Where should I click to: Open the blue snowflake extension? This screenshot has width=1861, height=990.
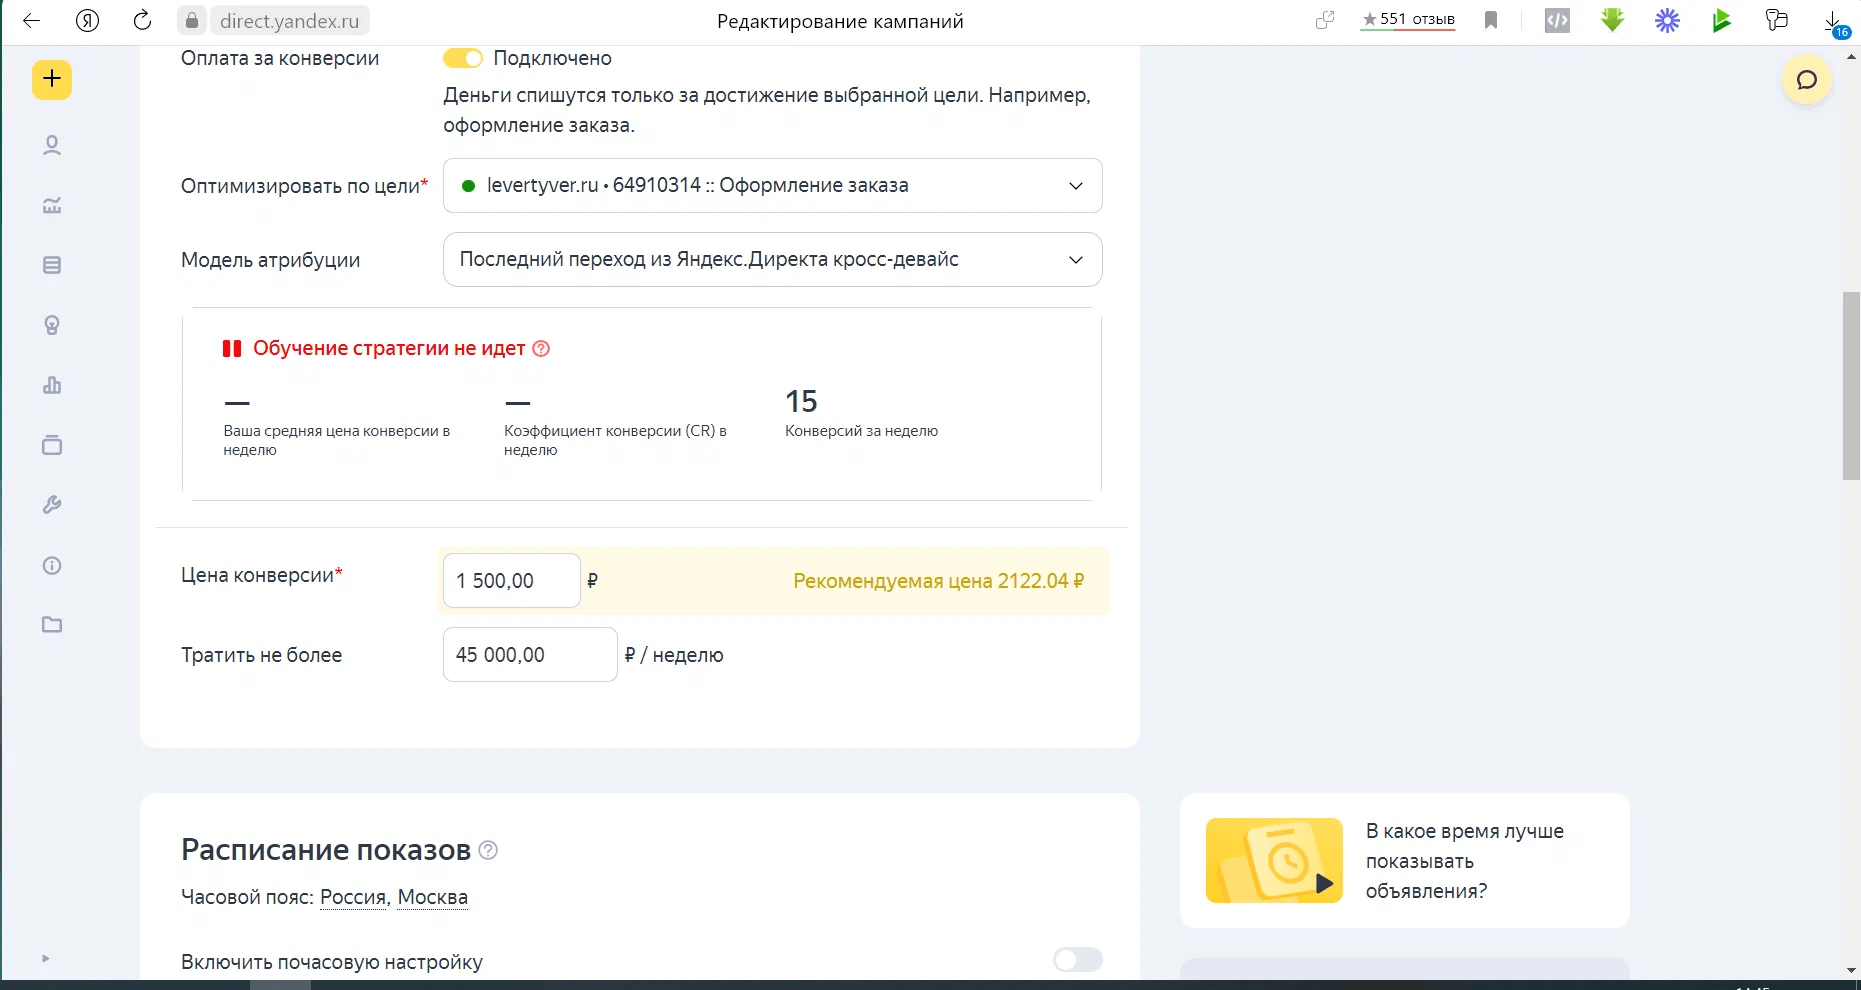click(1667, 20)
